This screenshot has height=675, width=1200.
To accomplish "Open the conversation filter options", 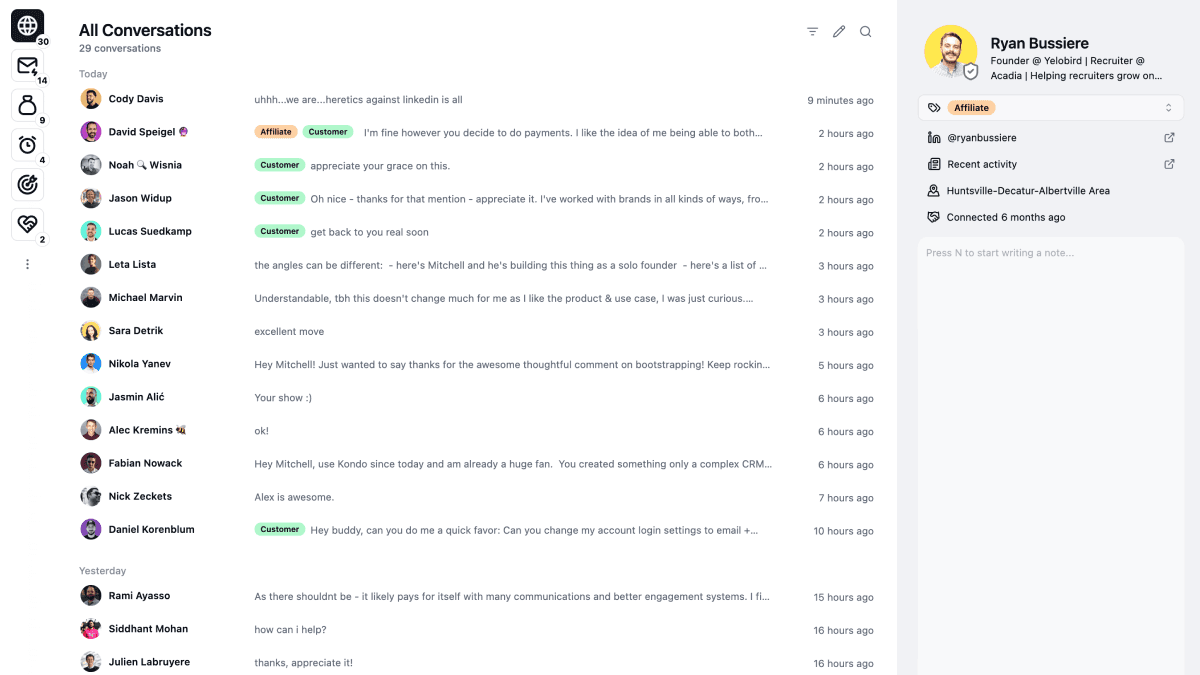I will pos(812,31).
